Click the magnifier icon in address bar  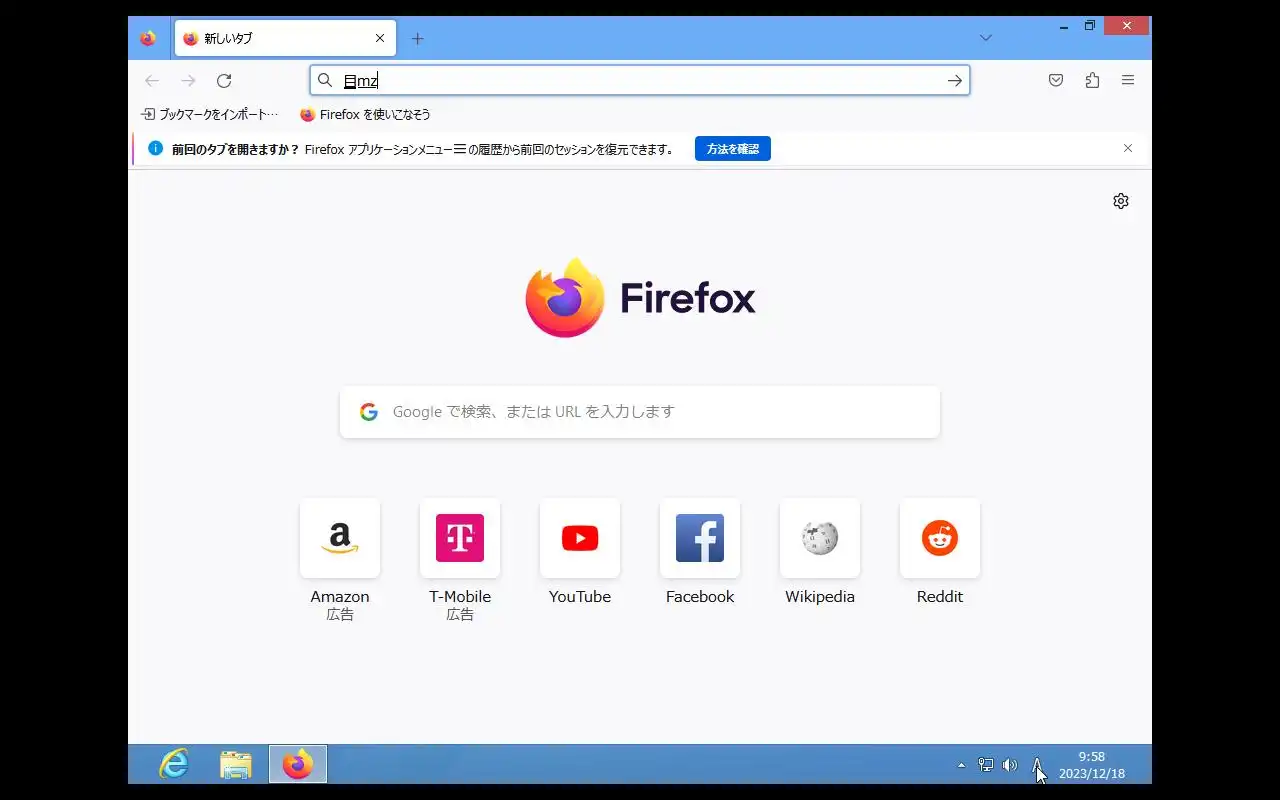pos(325,81)
